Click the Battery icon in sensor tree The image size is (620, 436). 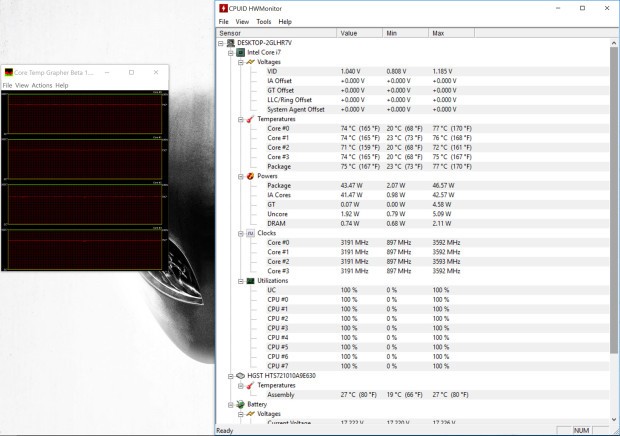tap(240, 404)
